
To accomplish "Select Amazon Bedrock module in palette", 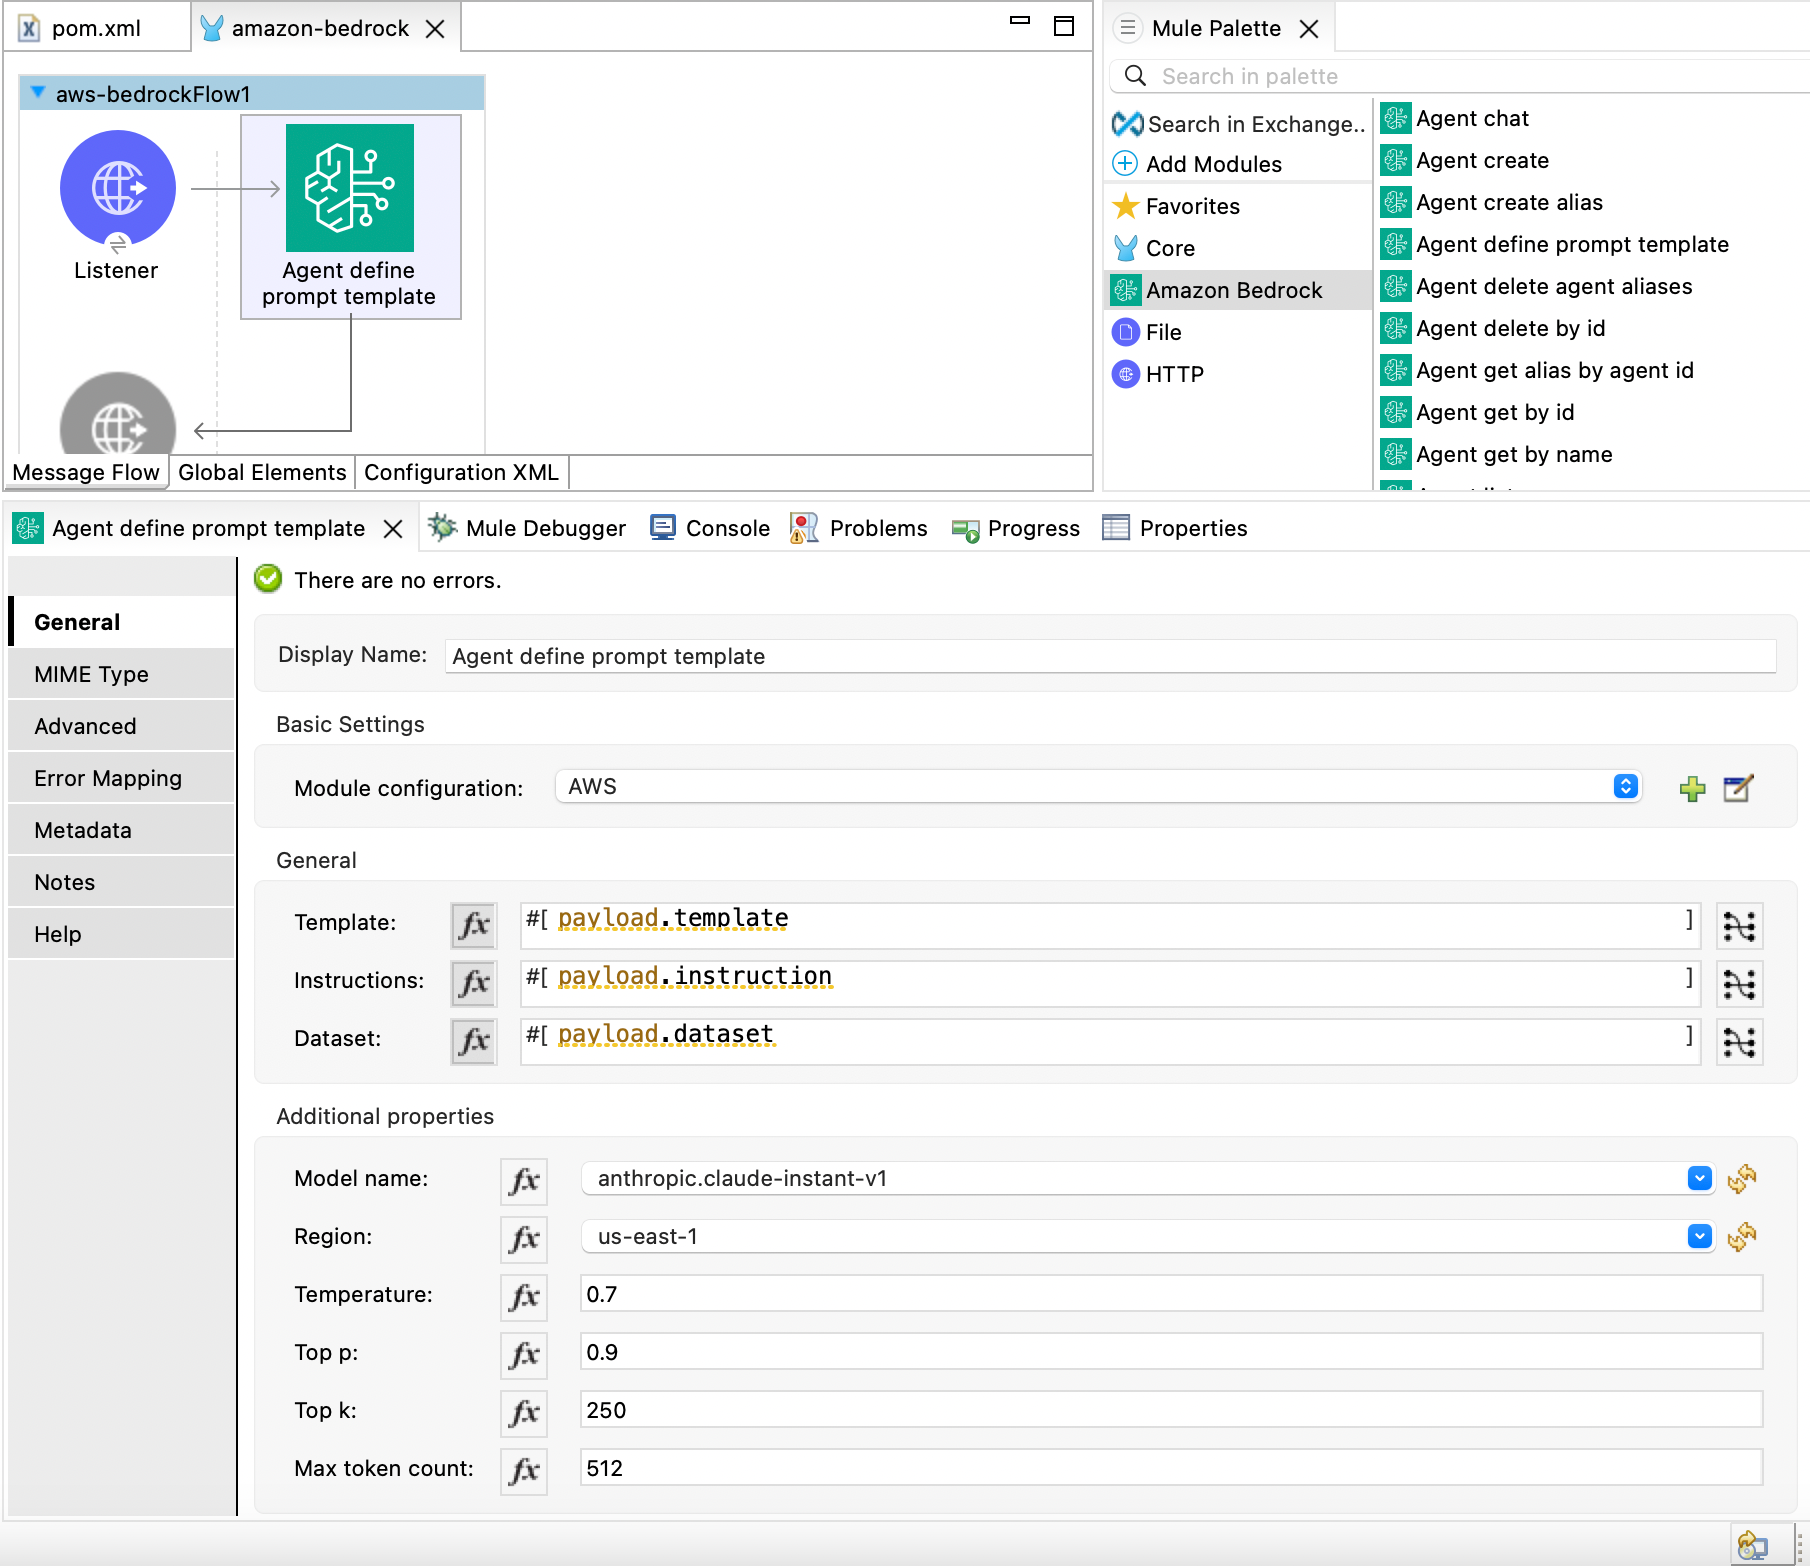I will (1238, 290).
